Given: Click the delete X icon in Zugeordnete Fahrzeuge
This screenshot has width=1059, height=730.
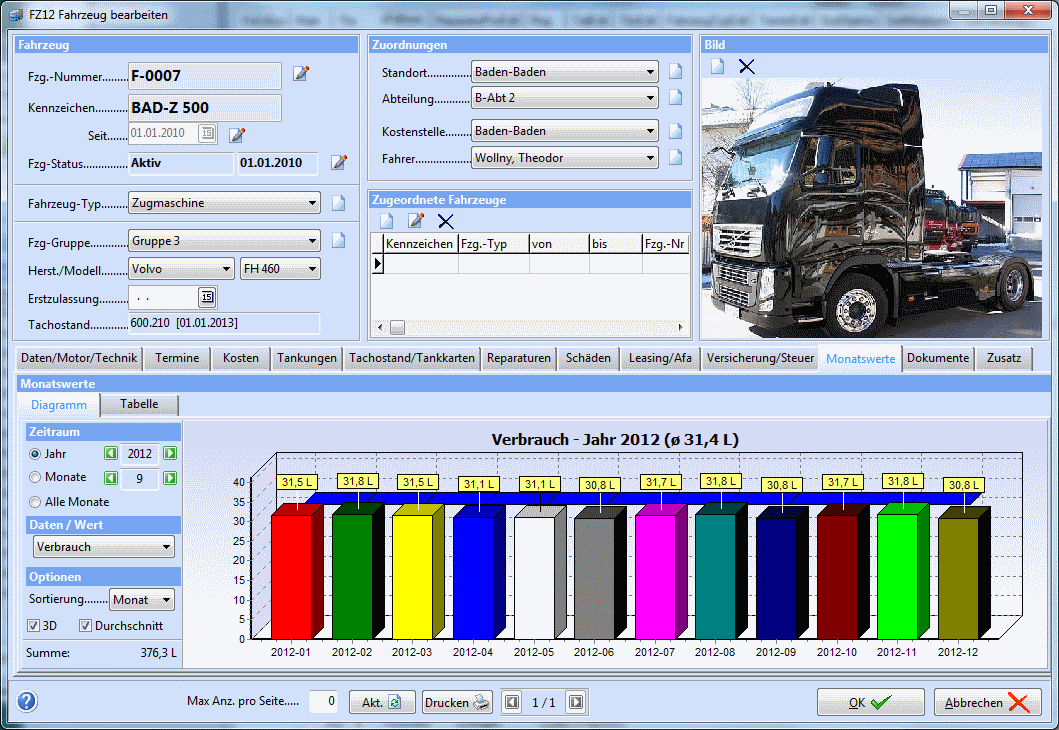Looking at the screenshot, I should click(x=446, y=221).
